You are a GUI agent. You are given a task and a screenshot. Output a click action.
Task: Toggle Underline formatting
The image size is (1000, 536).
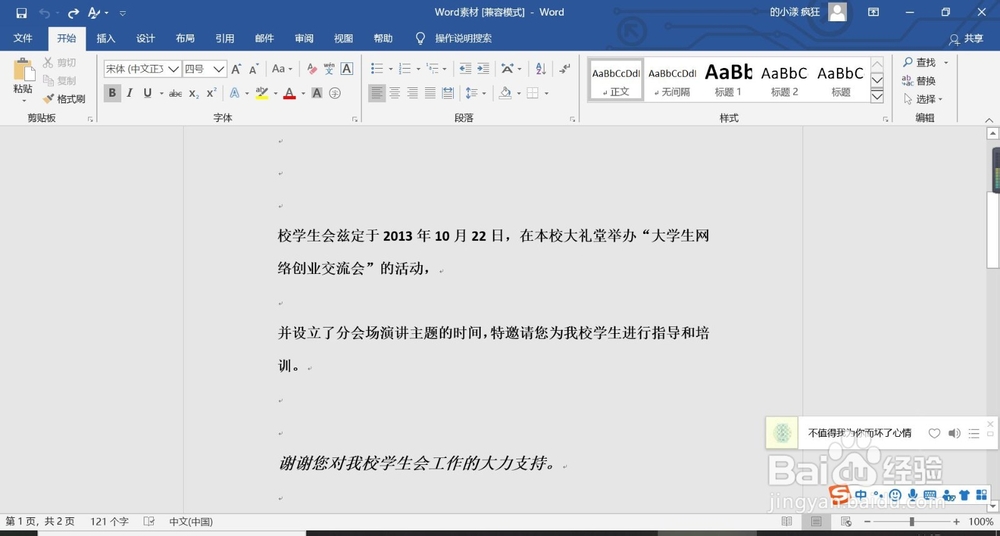tap(147, 93)
